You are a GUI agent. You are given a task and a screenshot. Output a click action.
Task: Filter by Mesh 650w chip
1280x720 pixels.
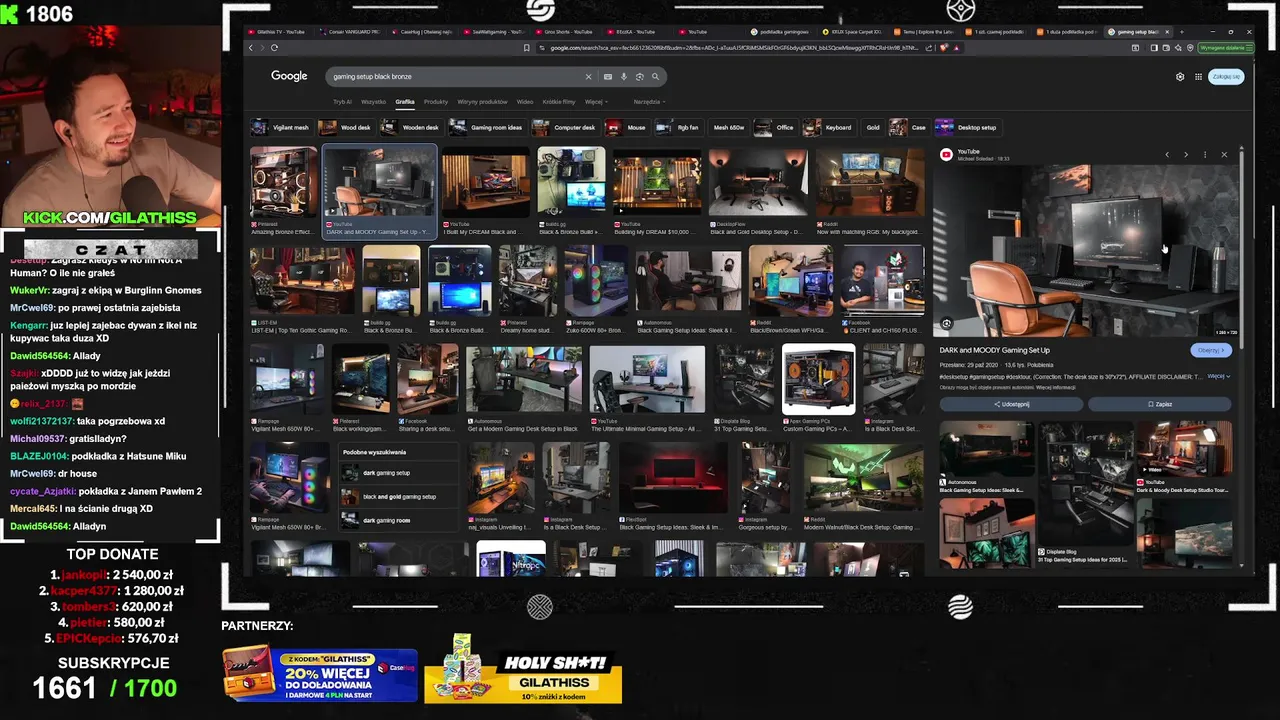[729, 127]
